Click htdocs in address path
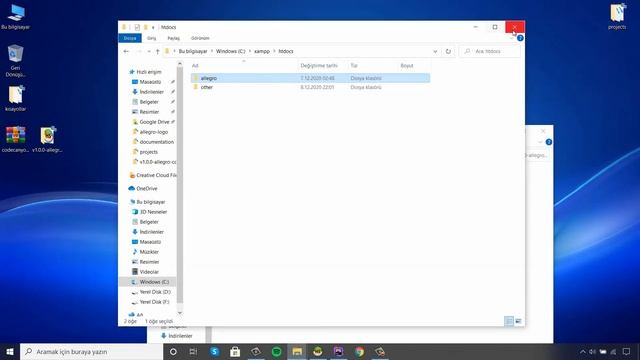 (286, 51)
